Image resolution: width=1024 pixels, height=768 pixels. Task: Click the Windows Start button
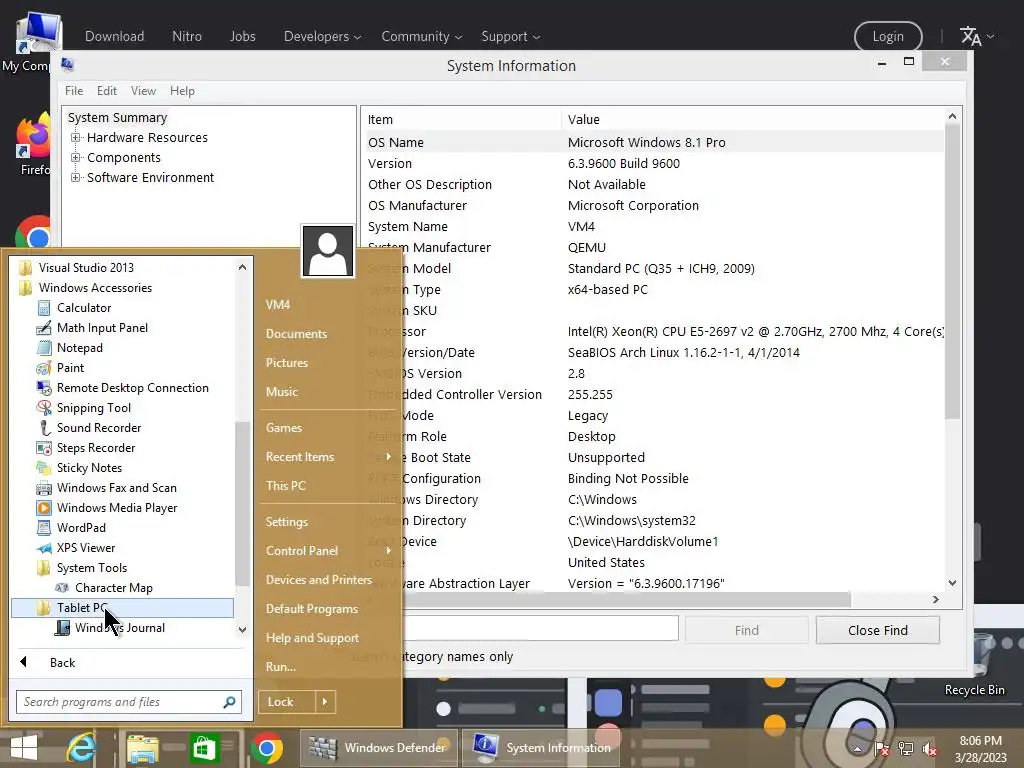[24, 748]
